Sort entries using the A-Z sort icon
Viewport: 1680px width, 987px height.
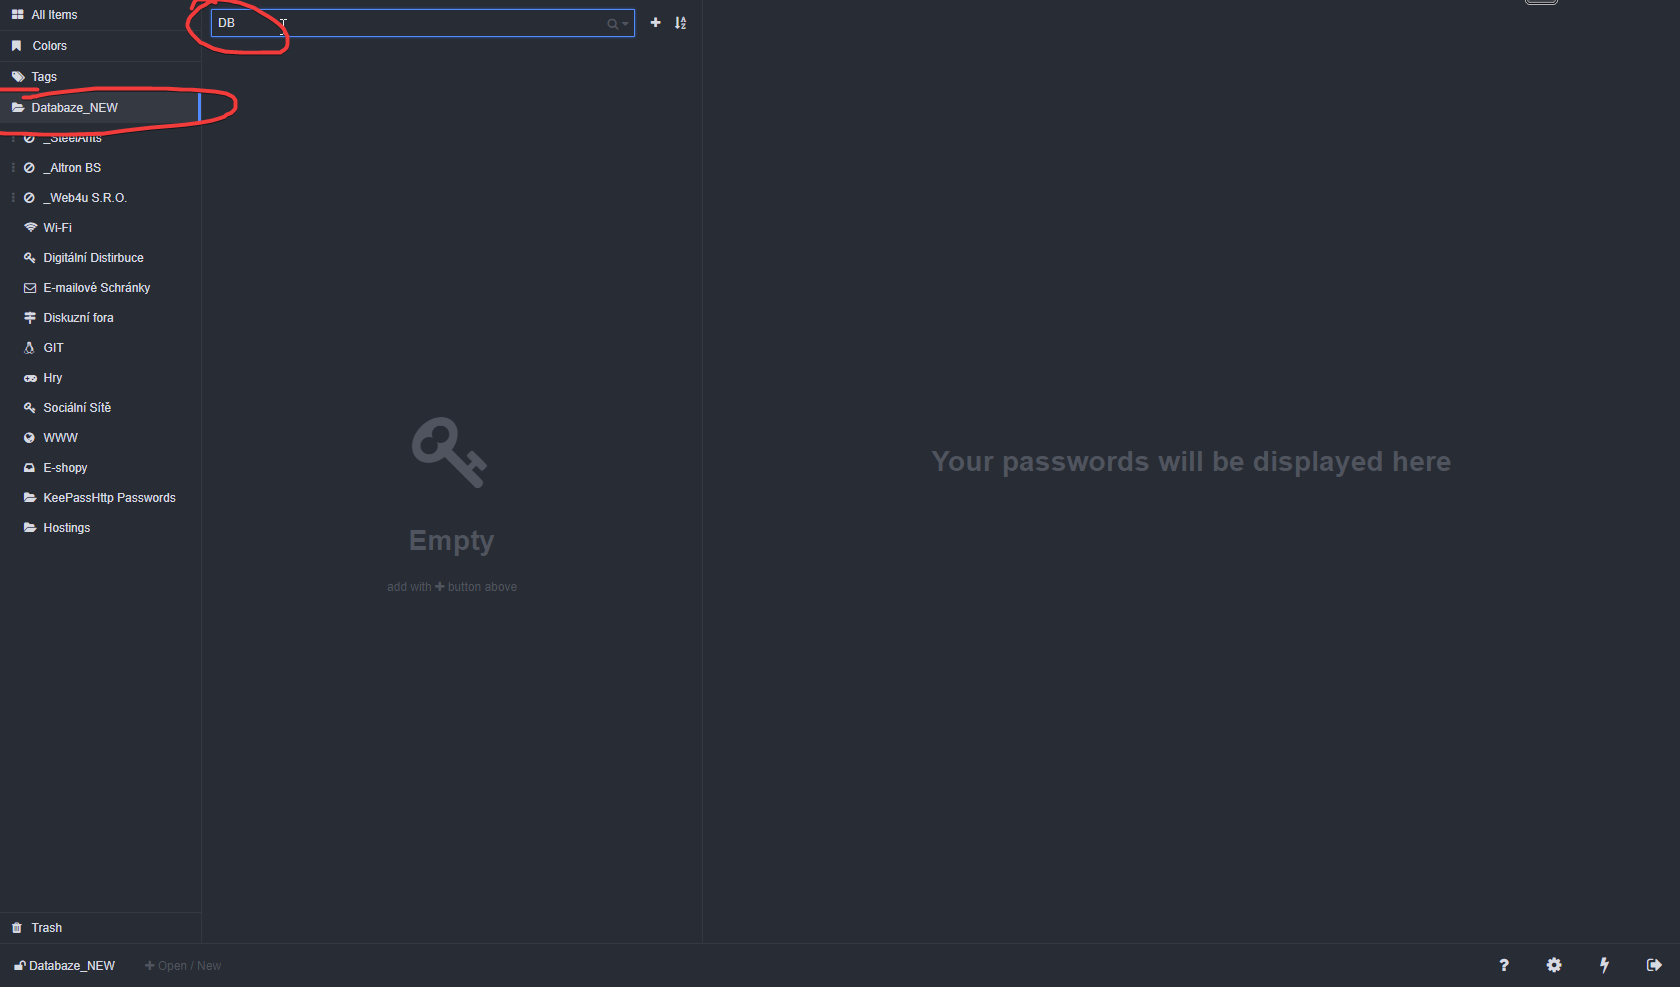click(681, 22)
